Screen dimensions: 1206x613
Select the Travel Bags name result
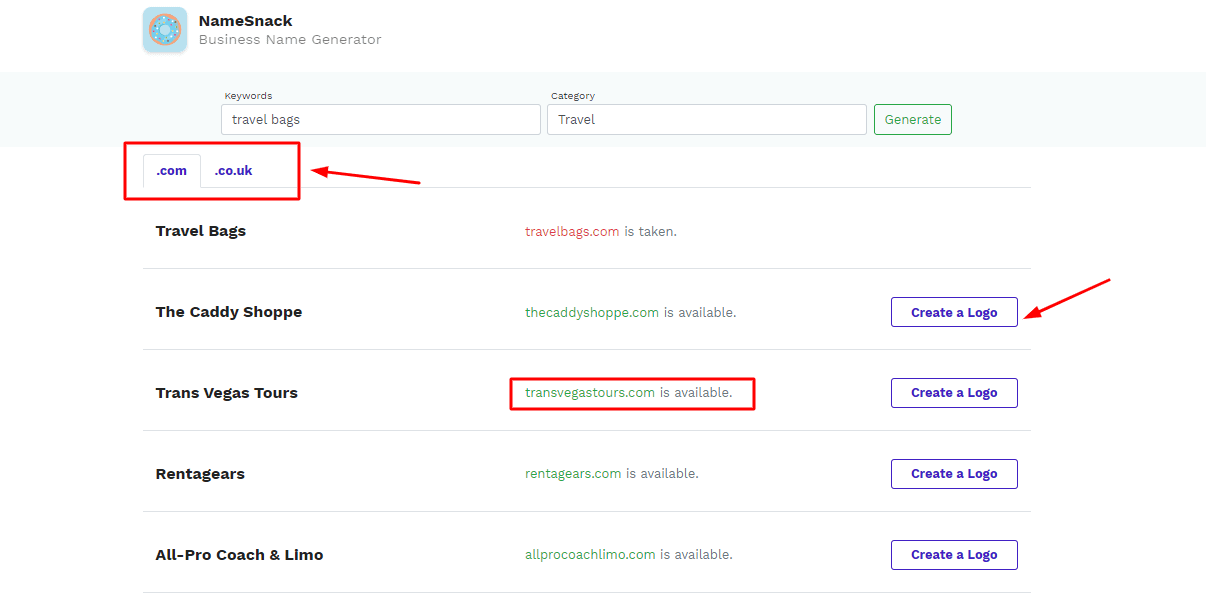[201, 231]
